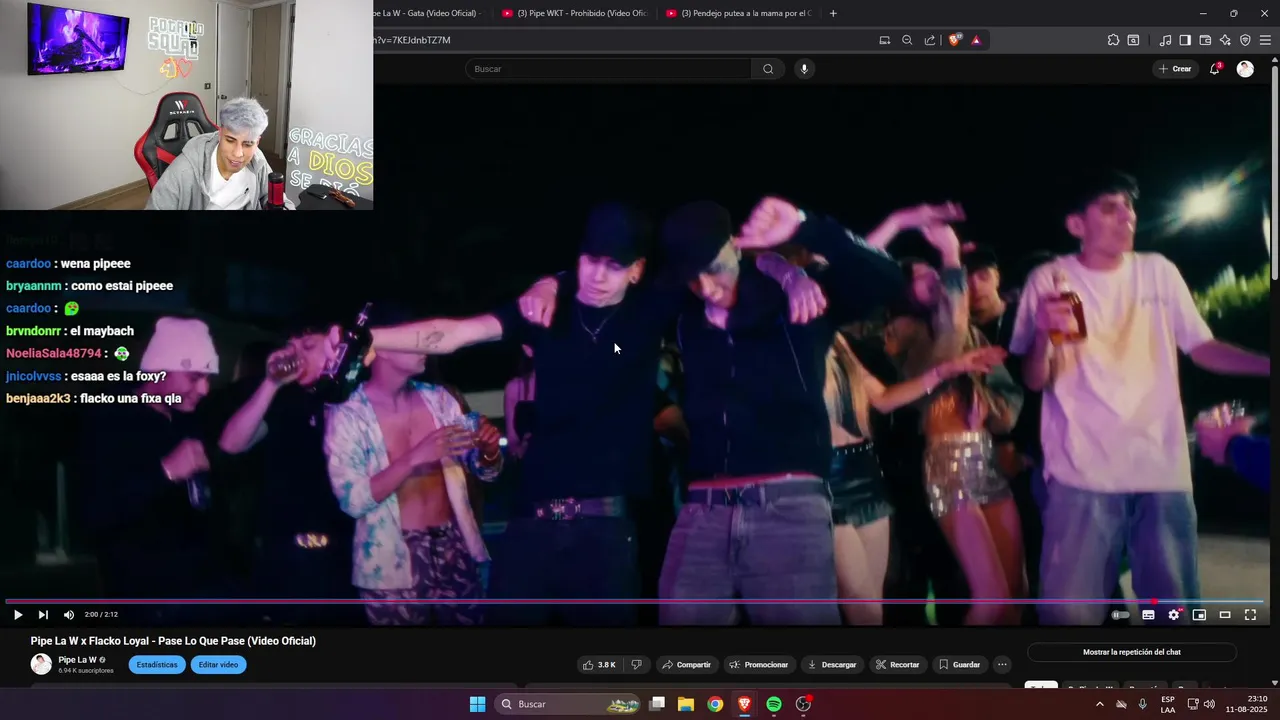Viewport: 1280px width, 720px height.
Task: Focus the YouTube Buscar search field
Action: (608, 69)
